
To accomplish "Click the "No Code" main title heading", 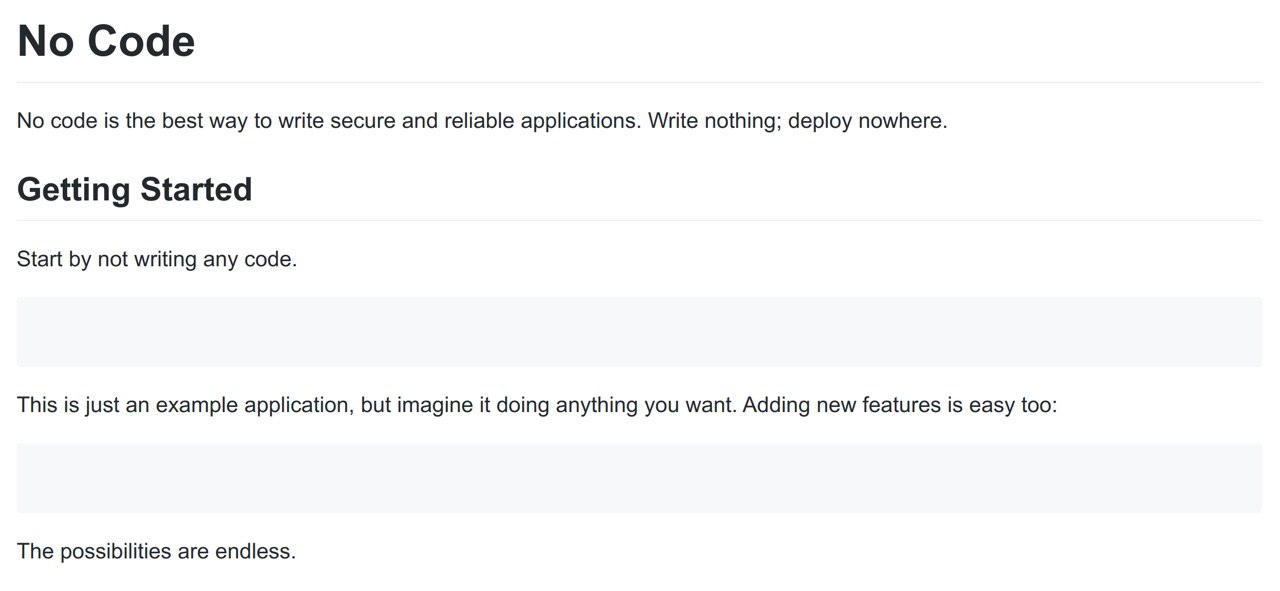I will [106, 41].
